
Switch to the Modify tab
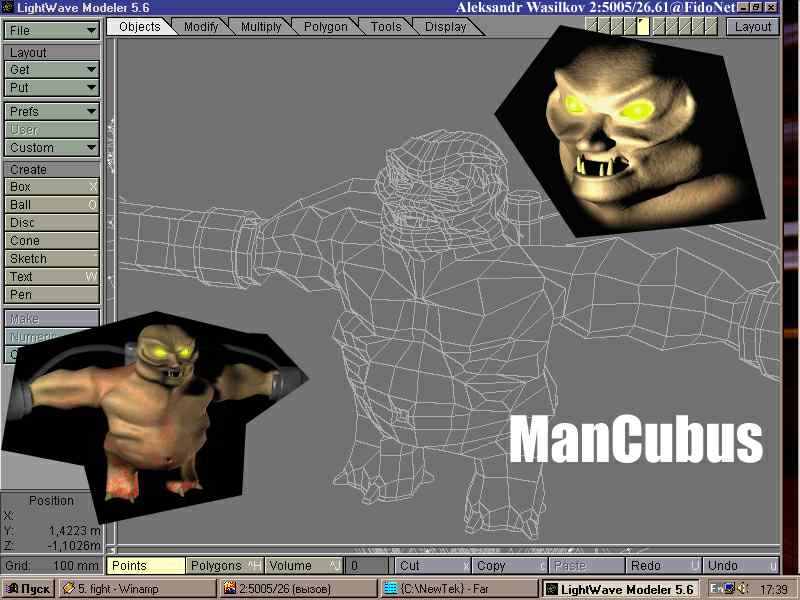point(201,27)
